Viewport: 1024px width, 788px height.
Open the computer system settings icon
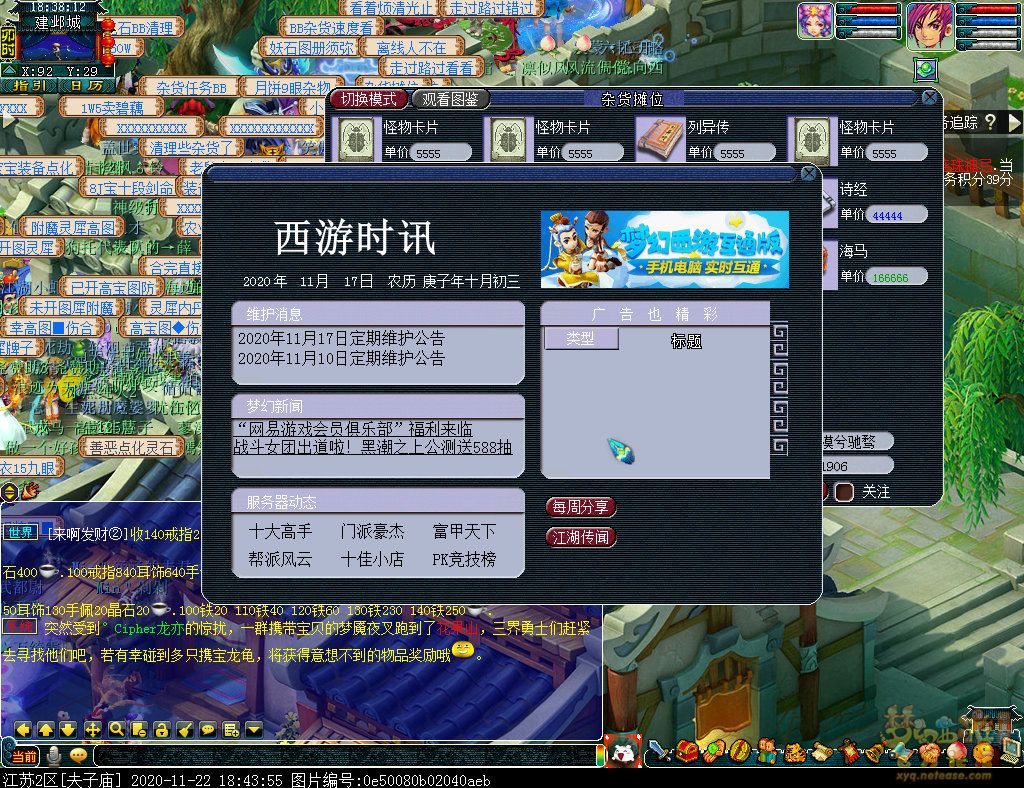click(x=1010, y=753)
